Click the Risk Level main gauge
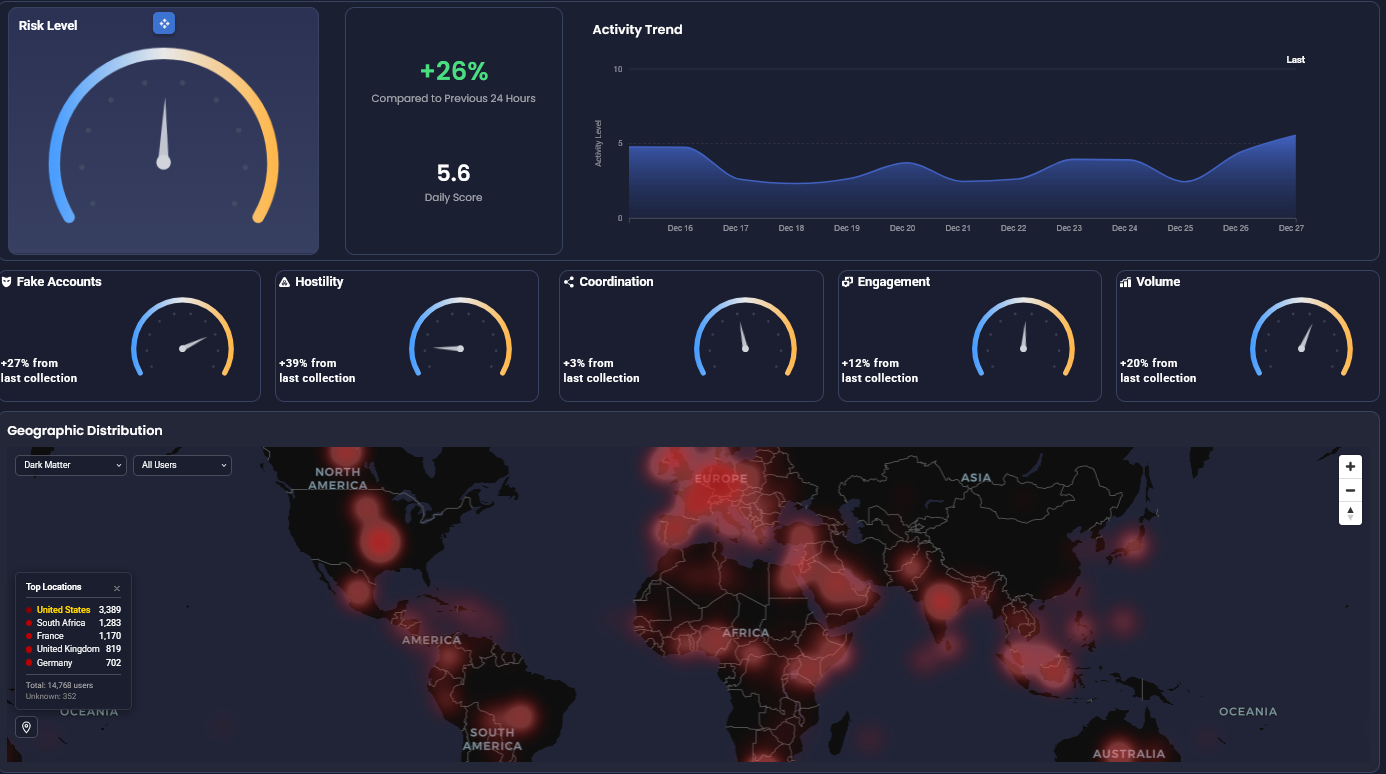The width and height of the screenshot is (1386, 774). coord(164,135)
